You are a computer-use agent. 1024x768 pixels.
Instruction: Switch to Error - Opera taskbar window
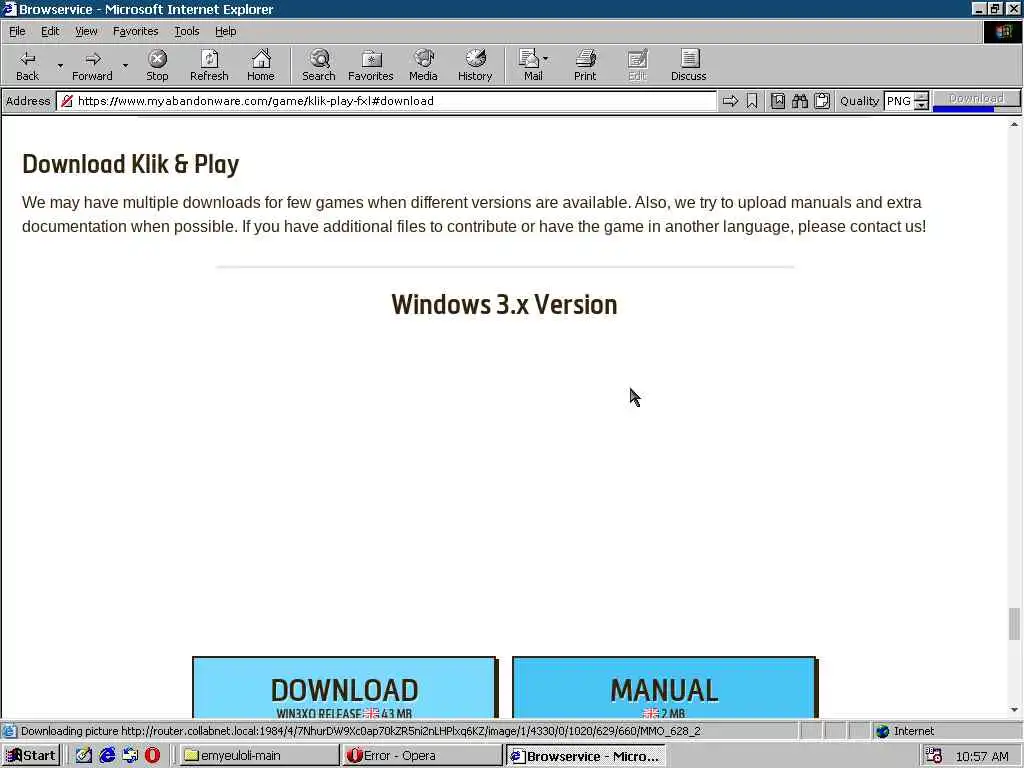pyautogui.click(x=422, y=756)
